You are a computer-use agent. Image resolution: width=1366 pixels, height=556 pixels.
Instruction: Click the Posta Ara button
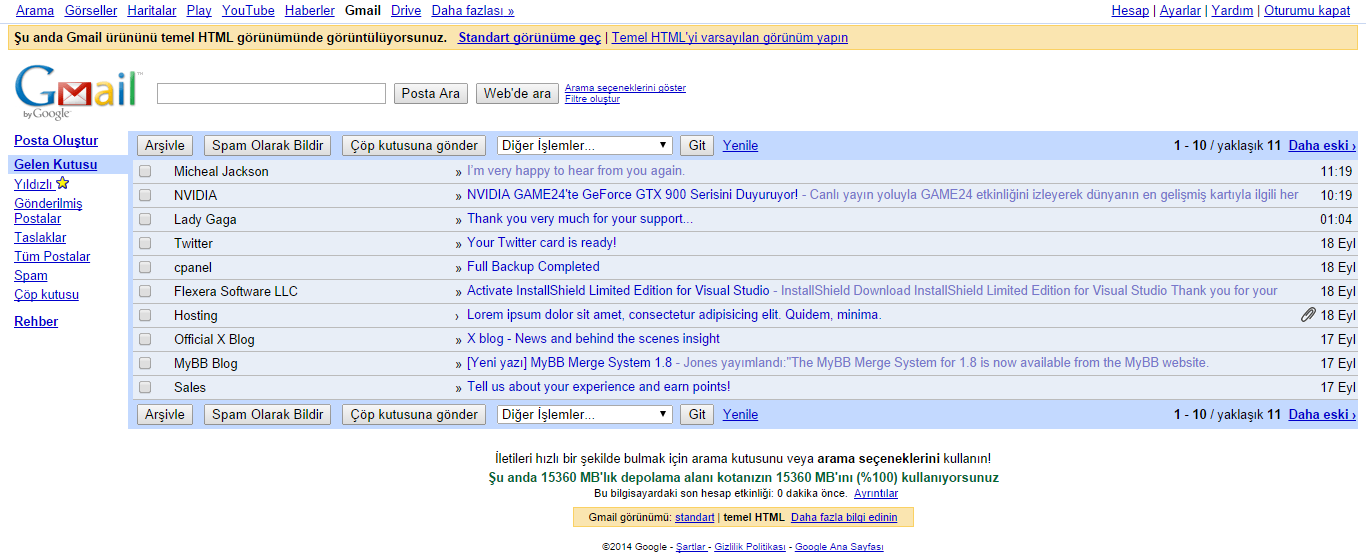pos(431,93)
